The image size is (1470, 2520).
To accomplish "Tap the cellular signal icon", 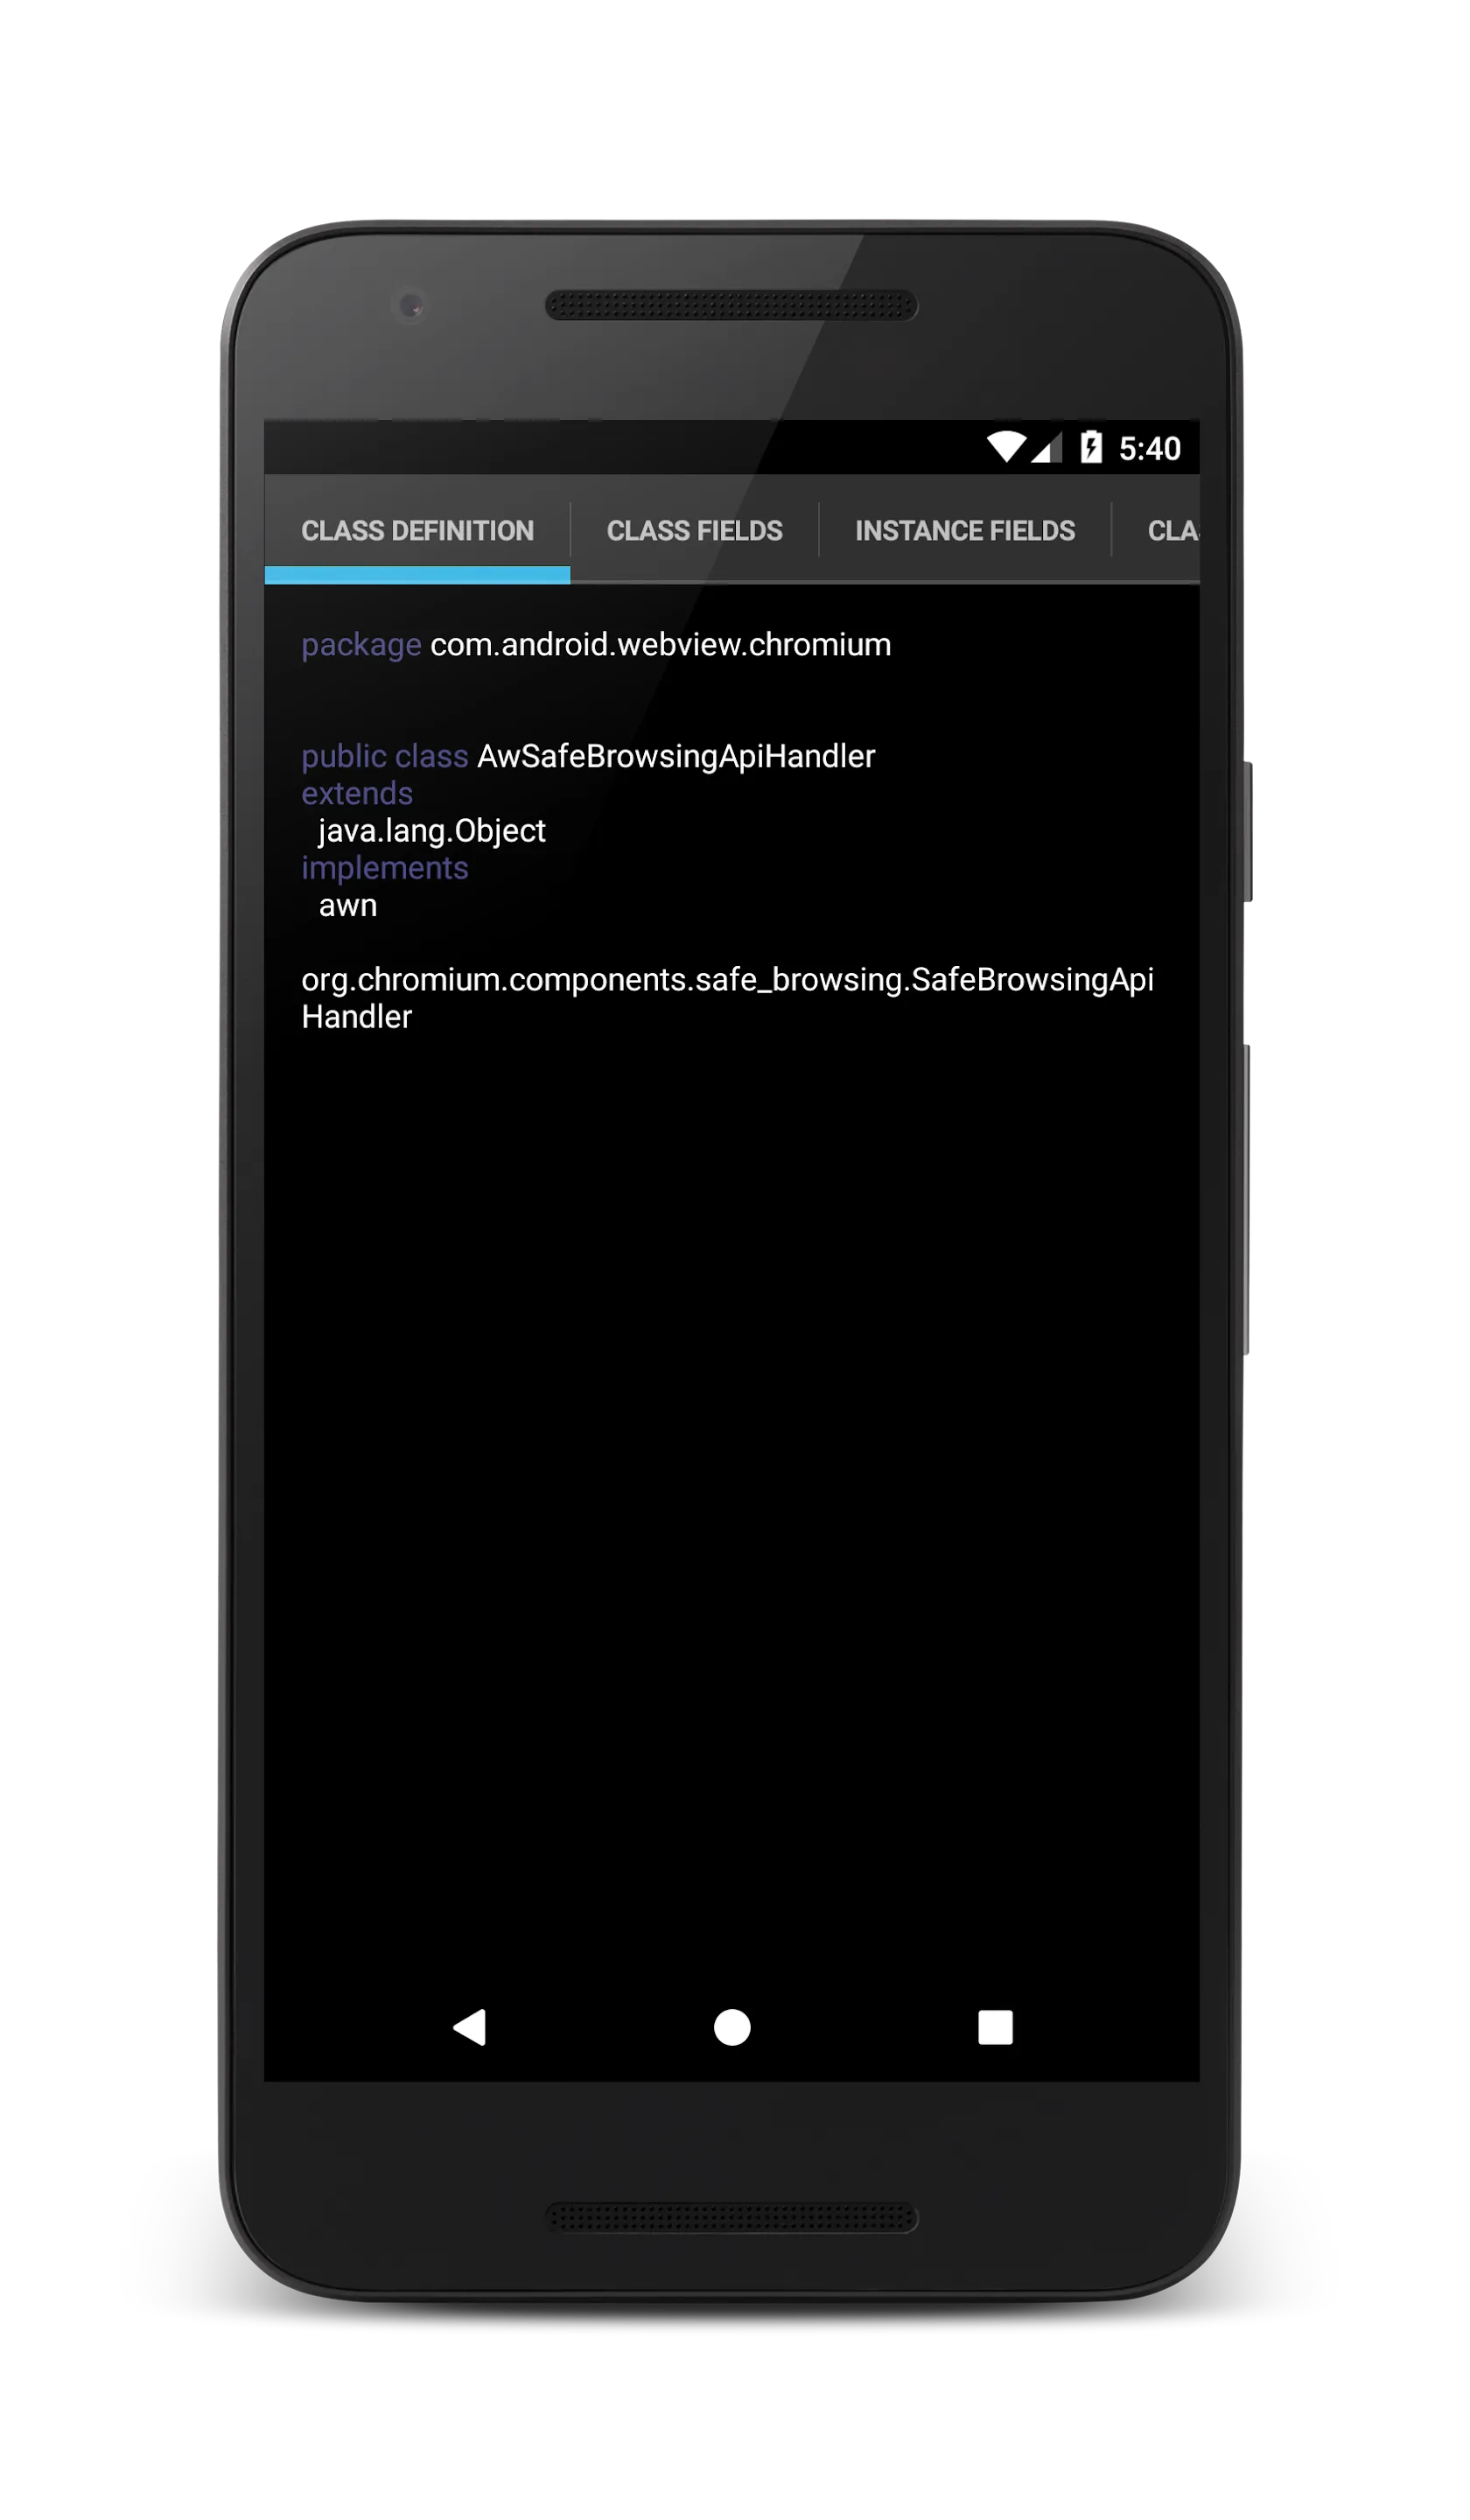I will 1047,448.
